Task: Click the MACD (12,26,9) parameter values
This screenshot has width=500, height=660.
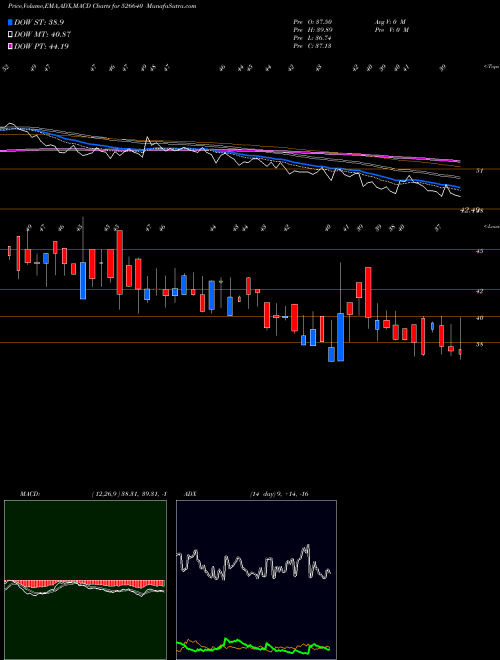Action: [130, 494]
